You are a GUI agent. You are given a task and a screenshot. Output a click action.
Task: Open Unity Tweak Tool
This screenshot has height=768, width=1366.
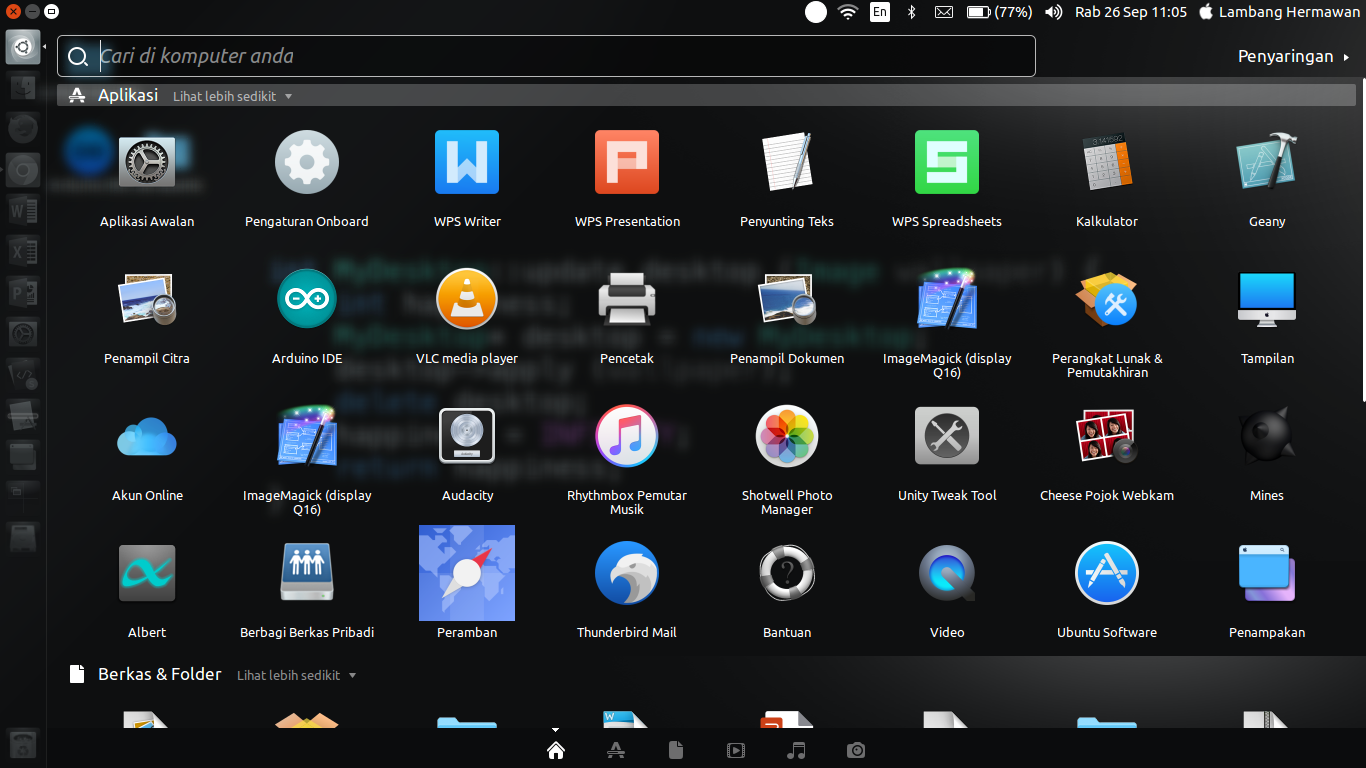pyautogui.click(x=947, y=435)
